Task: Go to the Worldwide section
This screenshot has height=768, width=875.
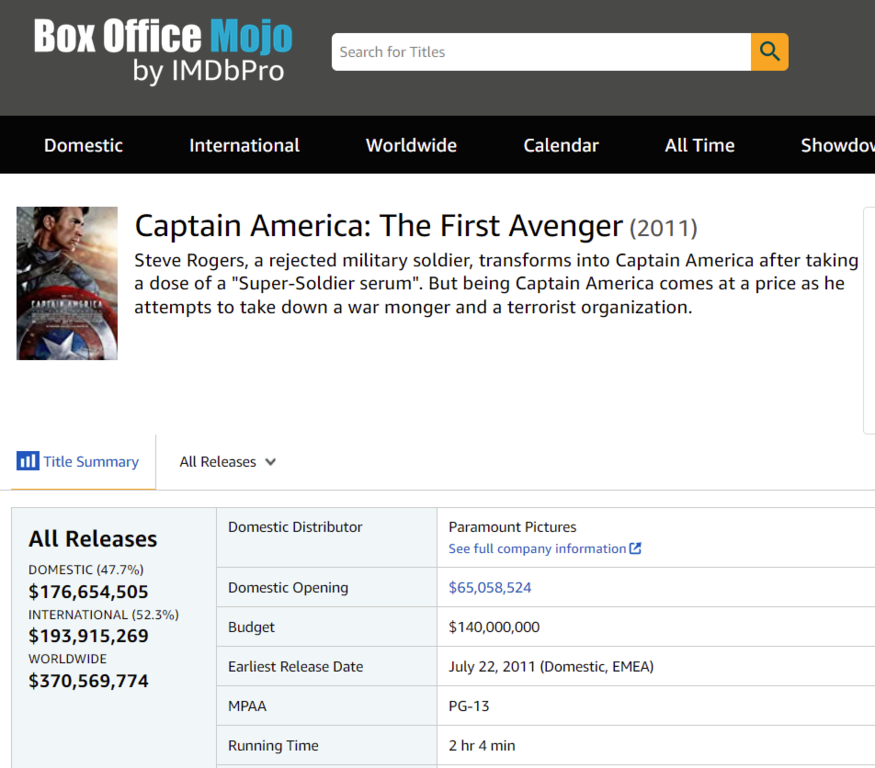Action: click(x=411, y=145)
